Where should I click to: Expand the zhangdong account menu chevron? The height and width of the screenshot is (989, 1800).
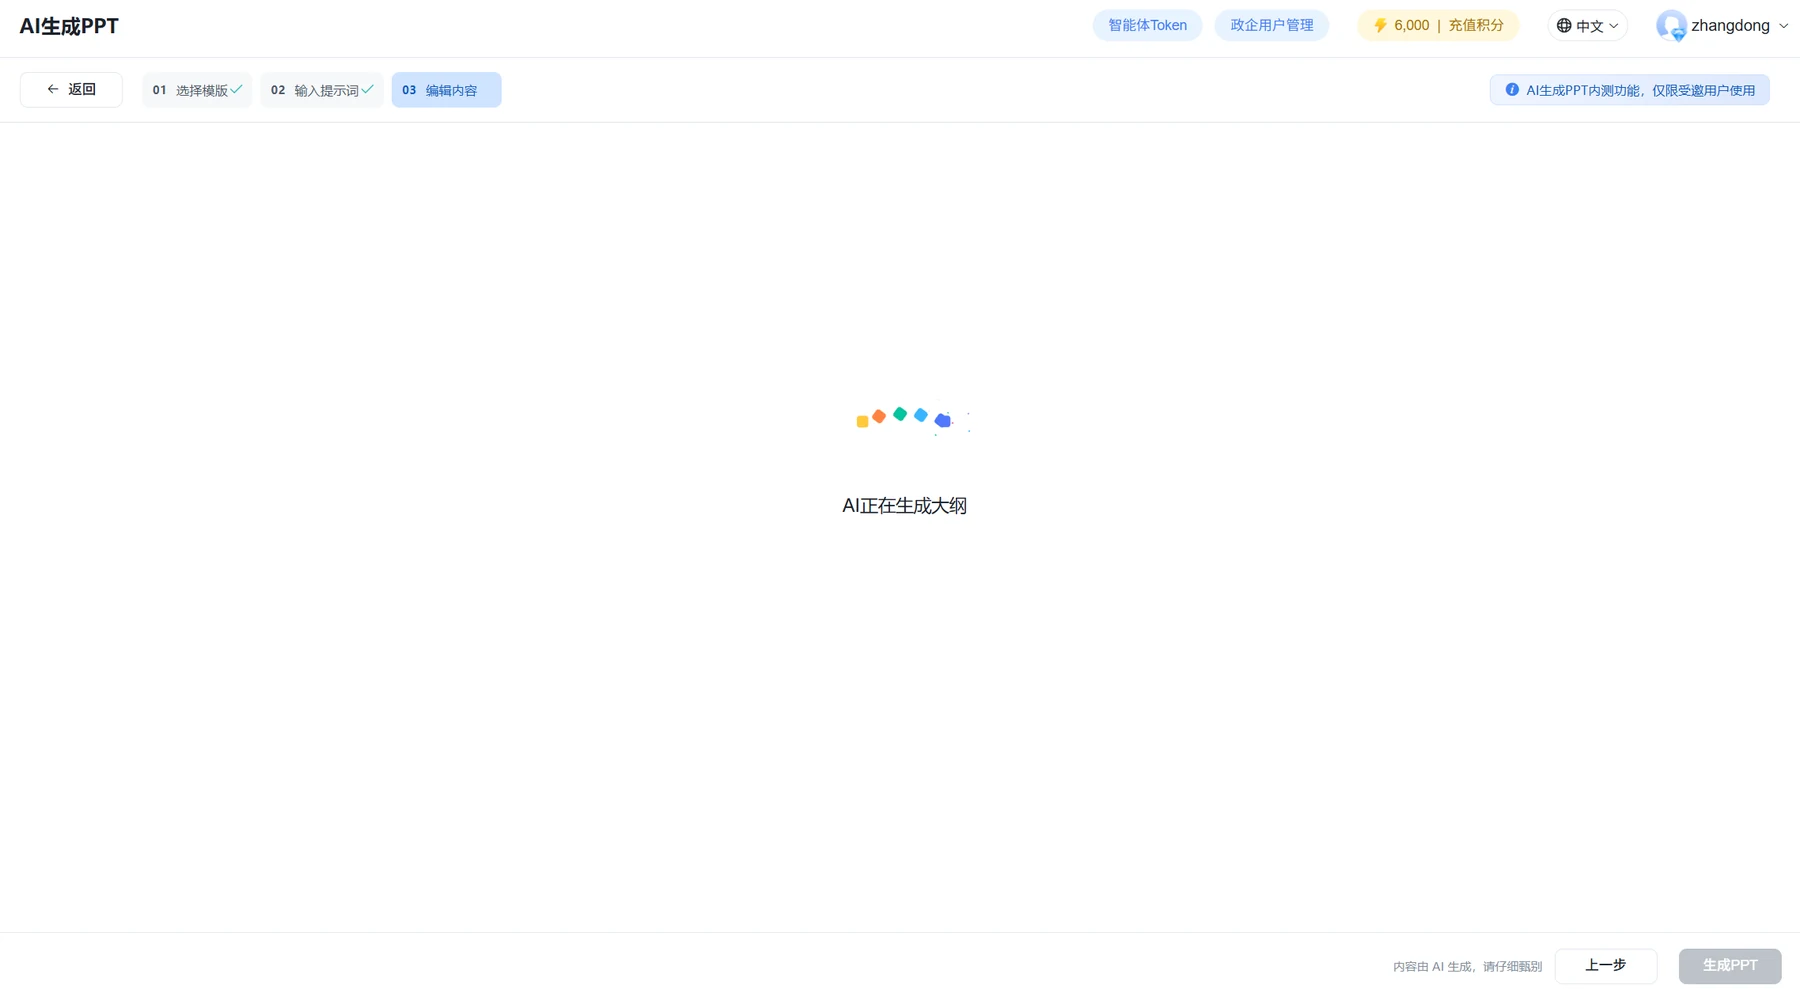pyautogui.click(x=1783, y=26)
